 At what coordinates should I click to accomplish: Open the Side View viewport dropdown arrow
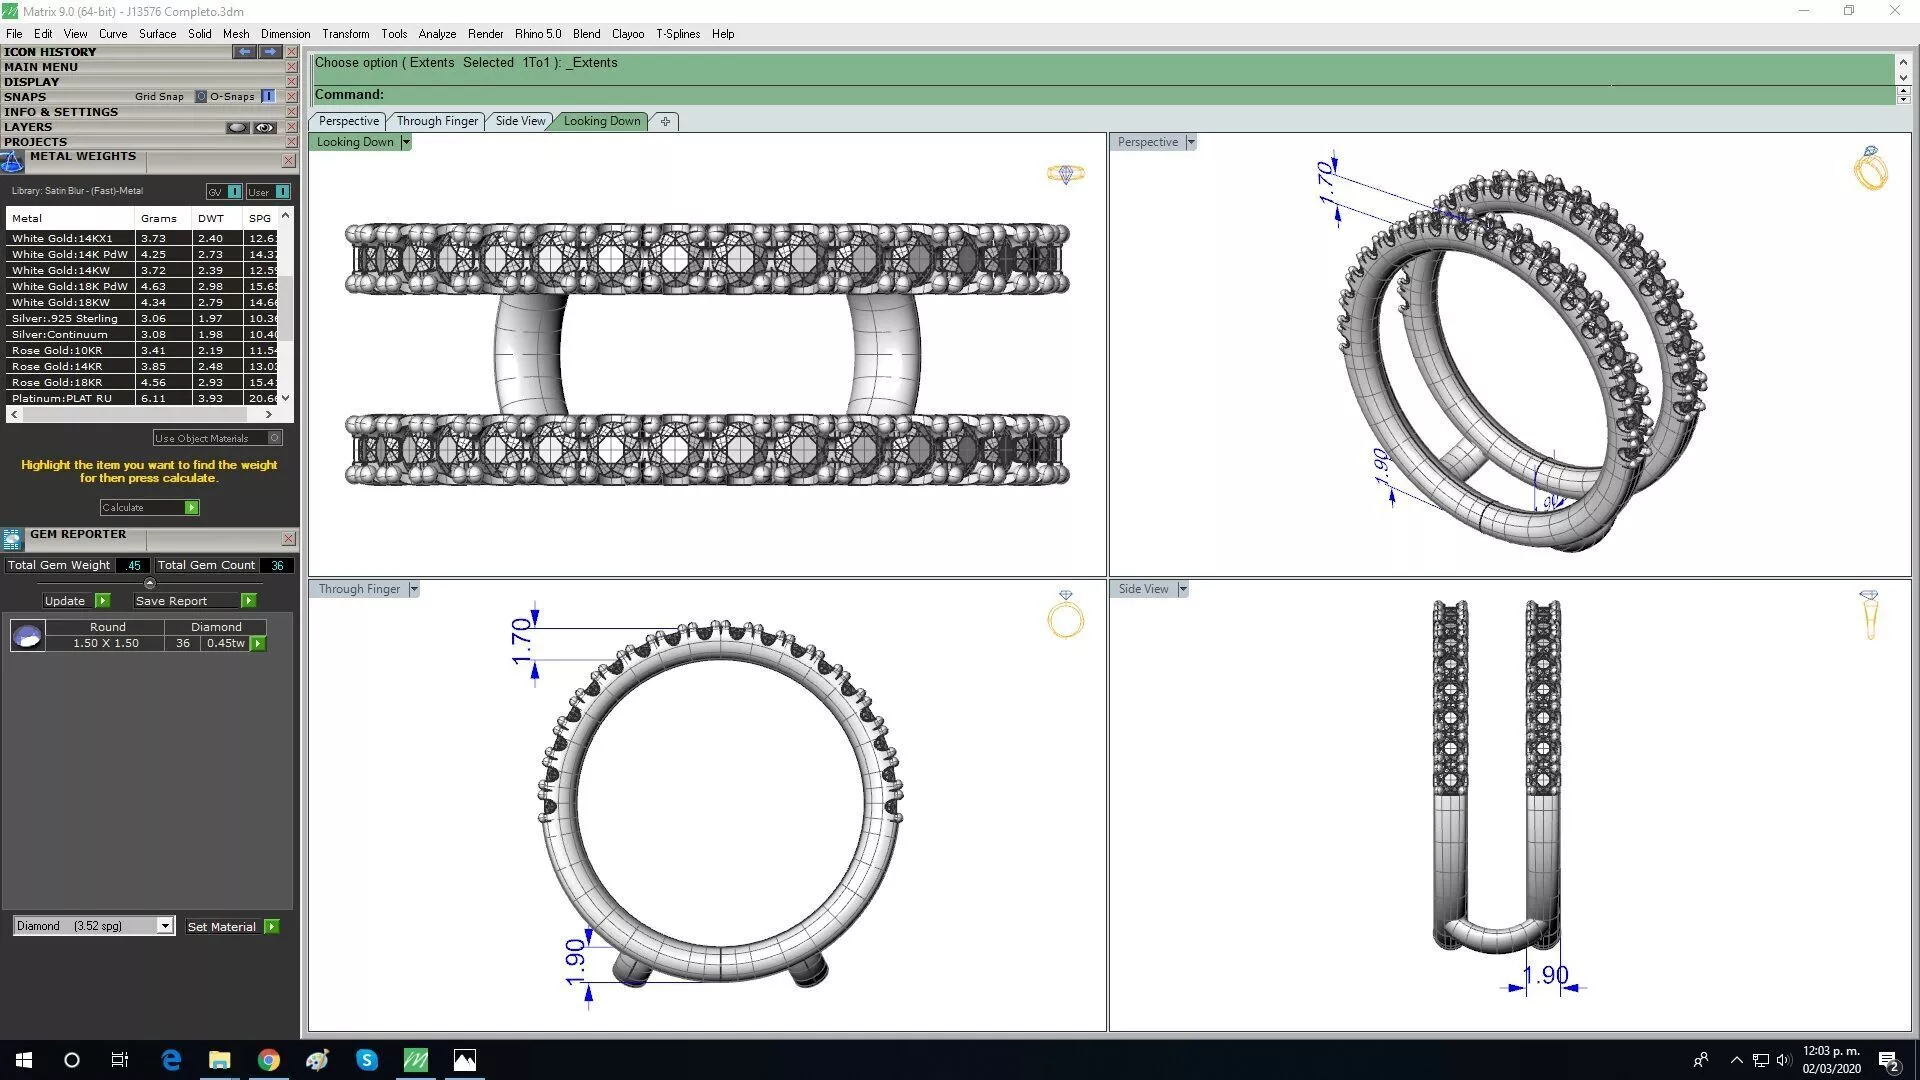click(x=1183, y=589)
